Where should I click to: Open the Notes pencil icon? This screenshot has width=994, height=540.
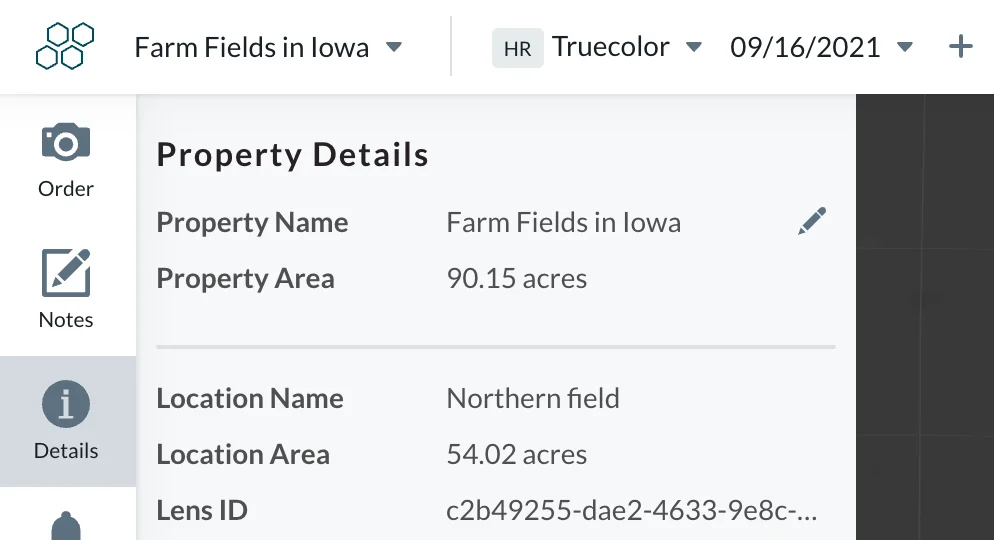click(x=66, y=273)
